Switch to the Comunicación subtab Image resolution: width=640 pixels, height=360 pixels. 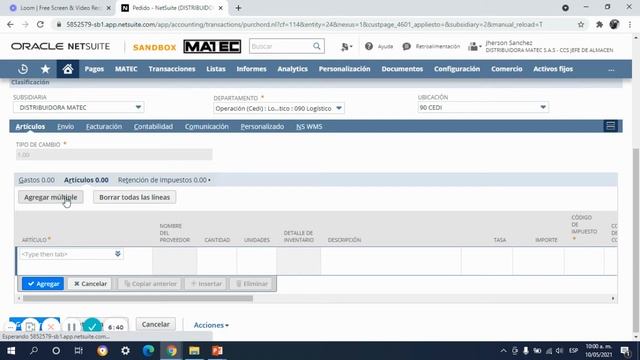point(207,127)
